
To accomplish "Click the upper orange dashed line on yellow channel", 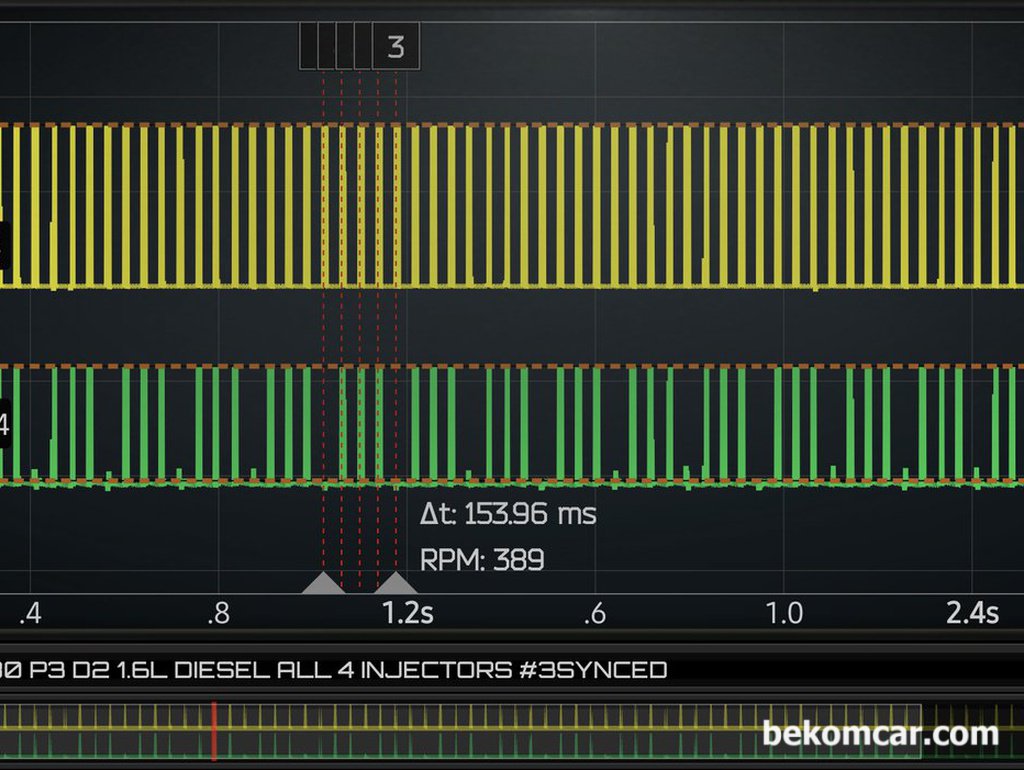I will [600, 126].
